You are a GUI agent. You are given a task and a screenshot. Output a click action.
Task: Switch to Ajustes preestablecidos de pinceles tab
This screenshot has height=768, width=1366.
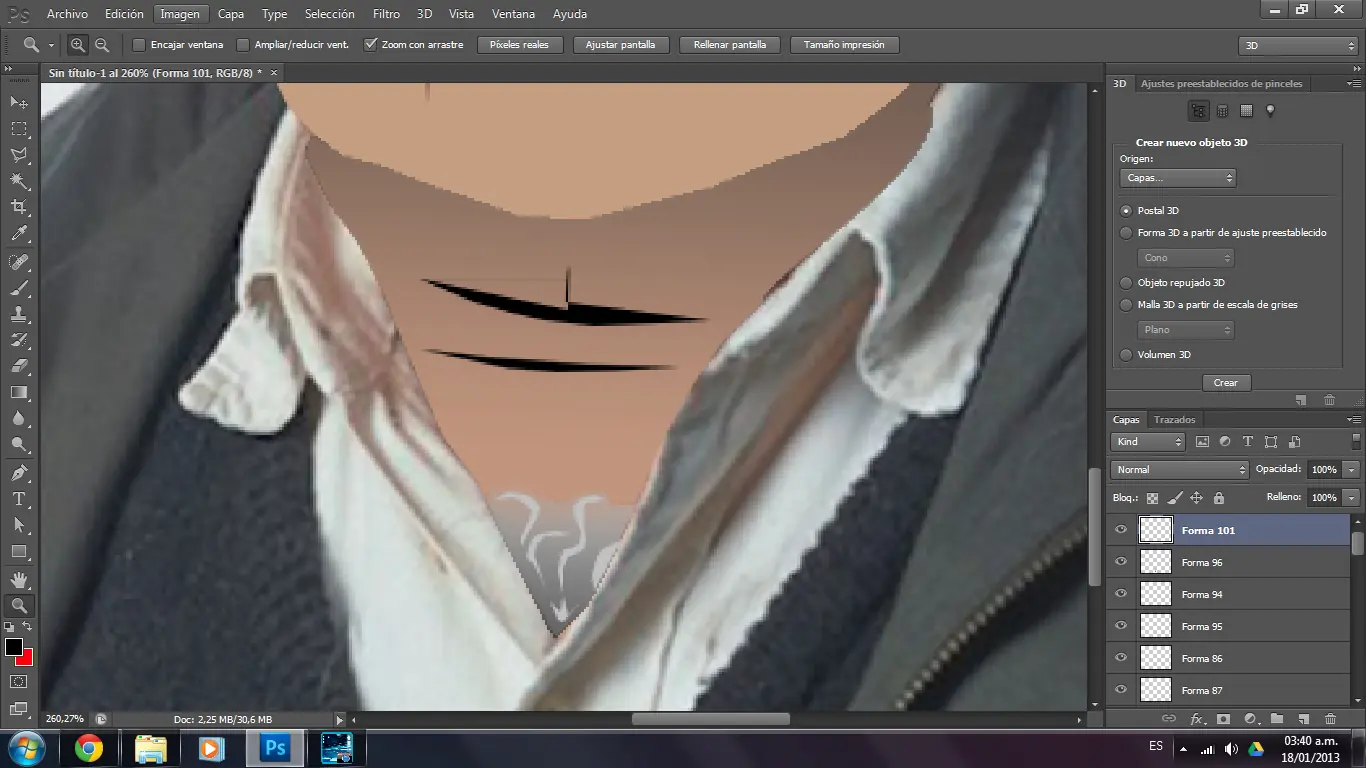coord(1219,84)
